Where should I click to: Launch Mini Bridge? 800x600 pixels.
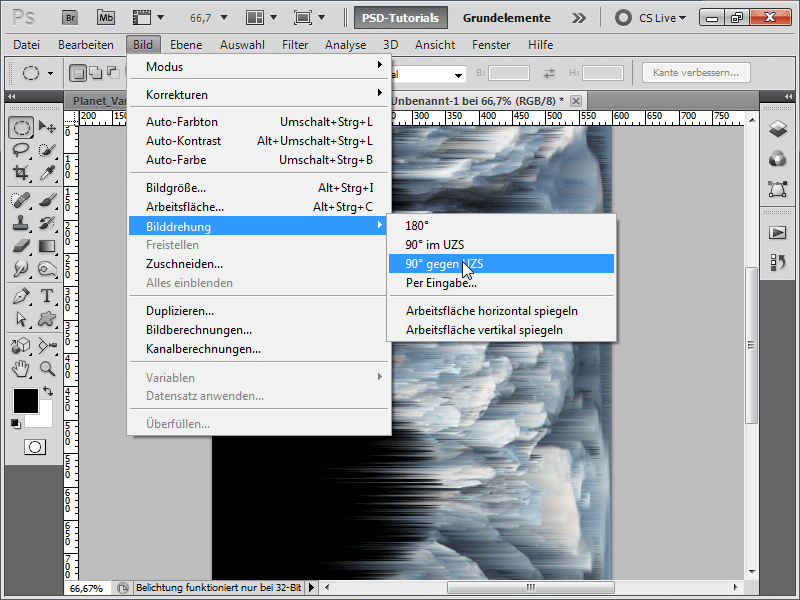[106, 18]
